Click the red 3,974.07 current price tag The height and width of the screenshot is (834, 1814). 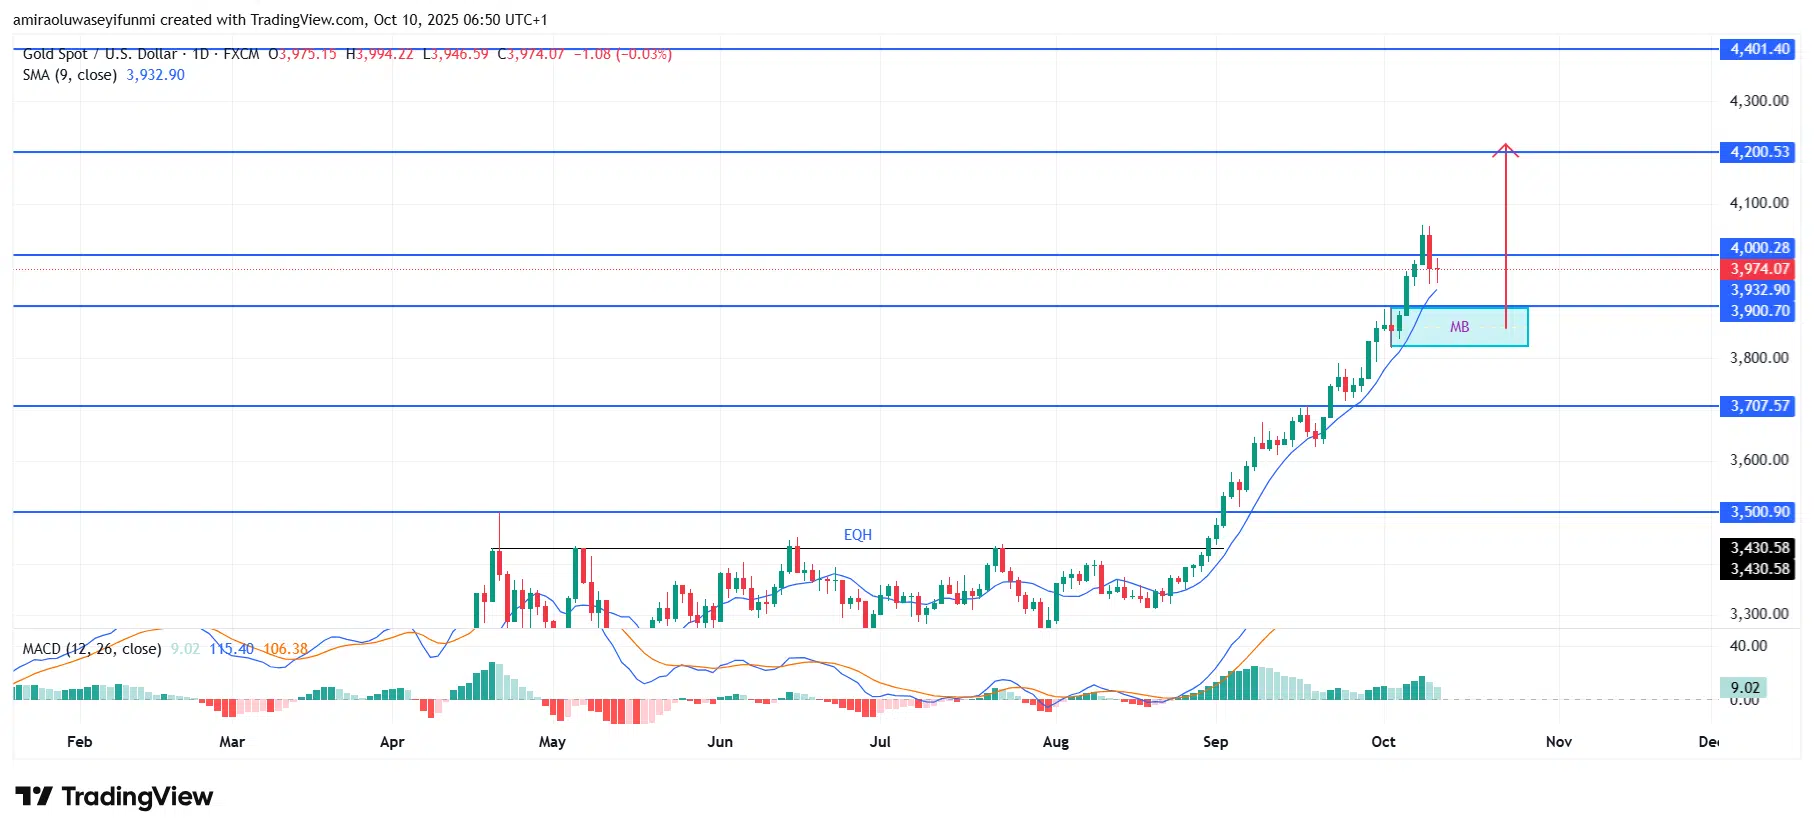coord(1759,269)
